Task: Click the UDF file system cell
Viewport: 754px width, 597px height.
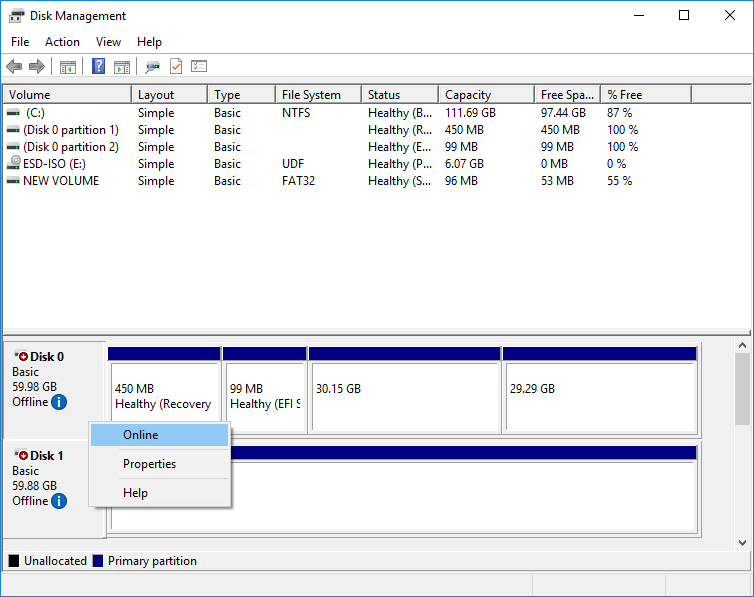Action: click(293, 164)
